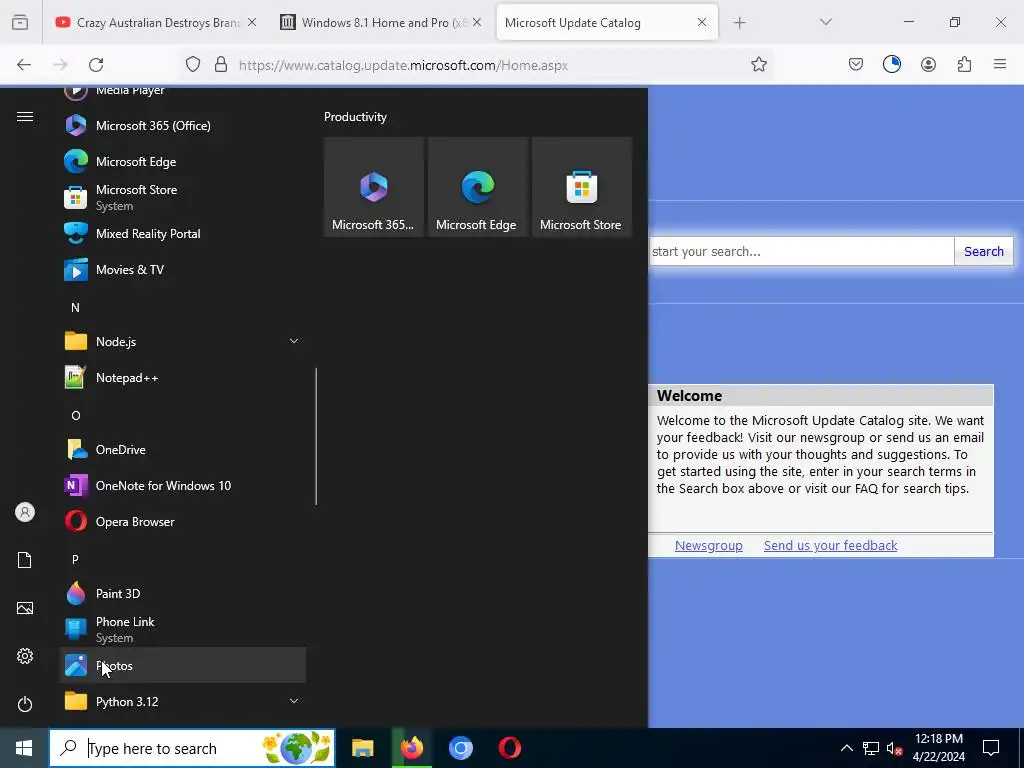Image resolution: width=1024 pixels, height=768 pixels.
Task: Click the catalog Search button
Action: point(984,251)
